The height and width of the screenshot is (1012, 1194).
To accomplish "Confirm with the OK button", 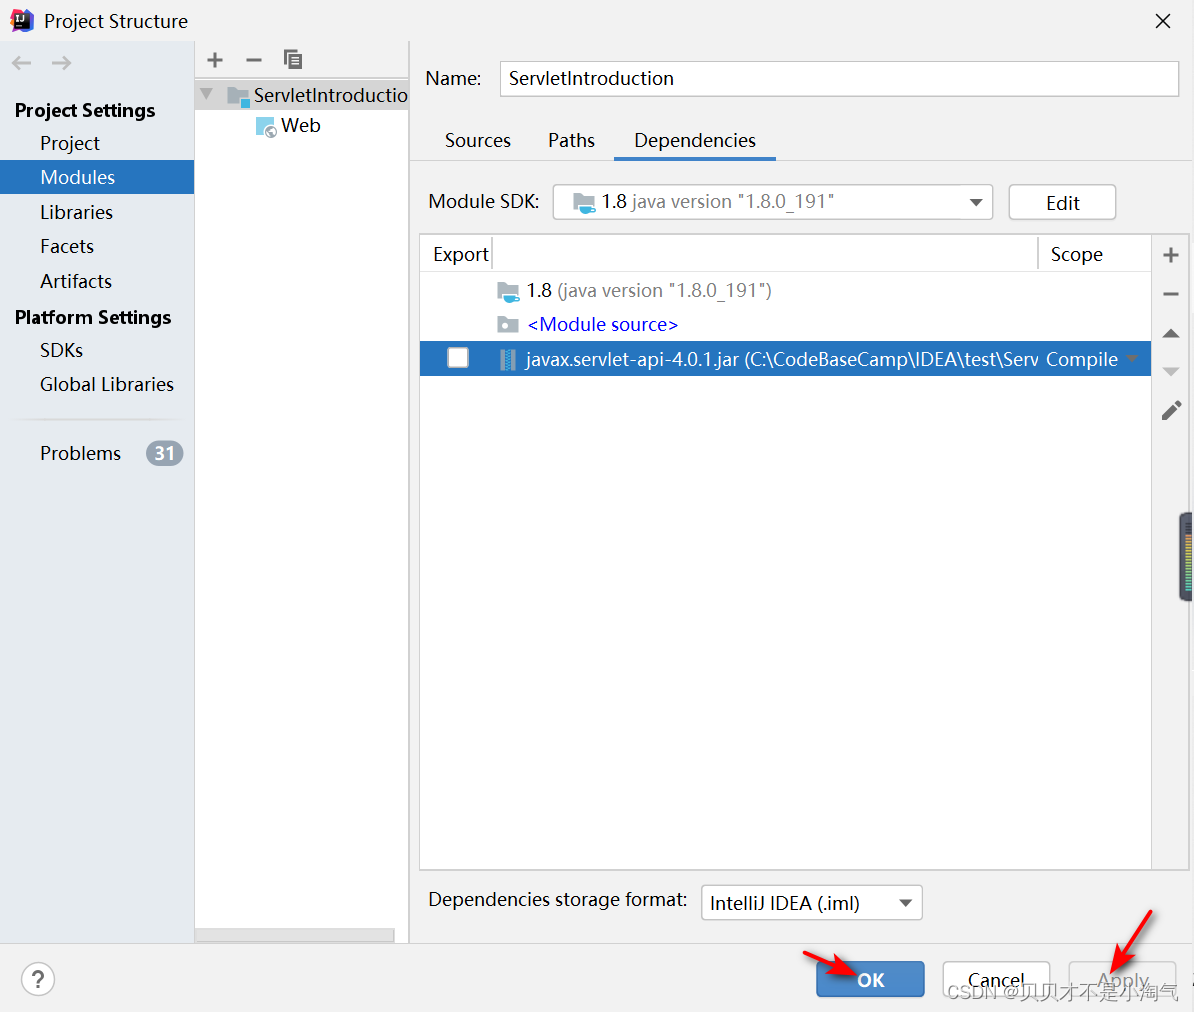I will coord(870,979).
